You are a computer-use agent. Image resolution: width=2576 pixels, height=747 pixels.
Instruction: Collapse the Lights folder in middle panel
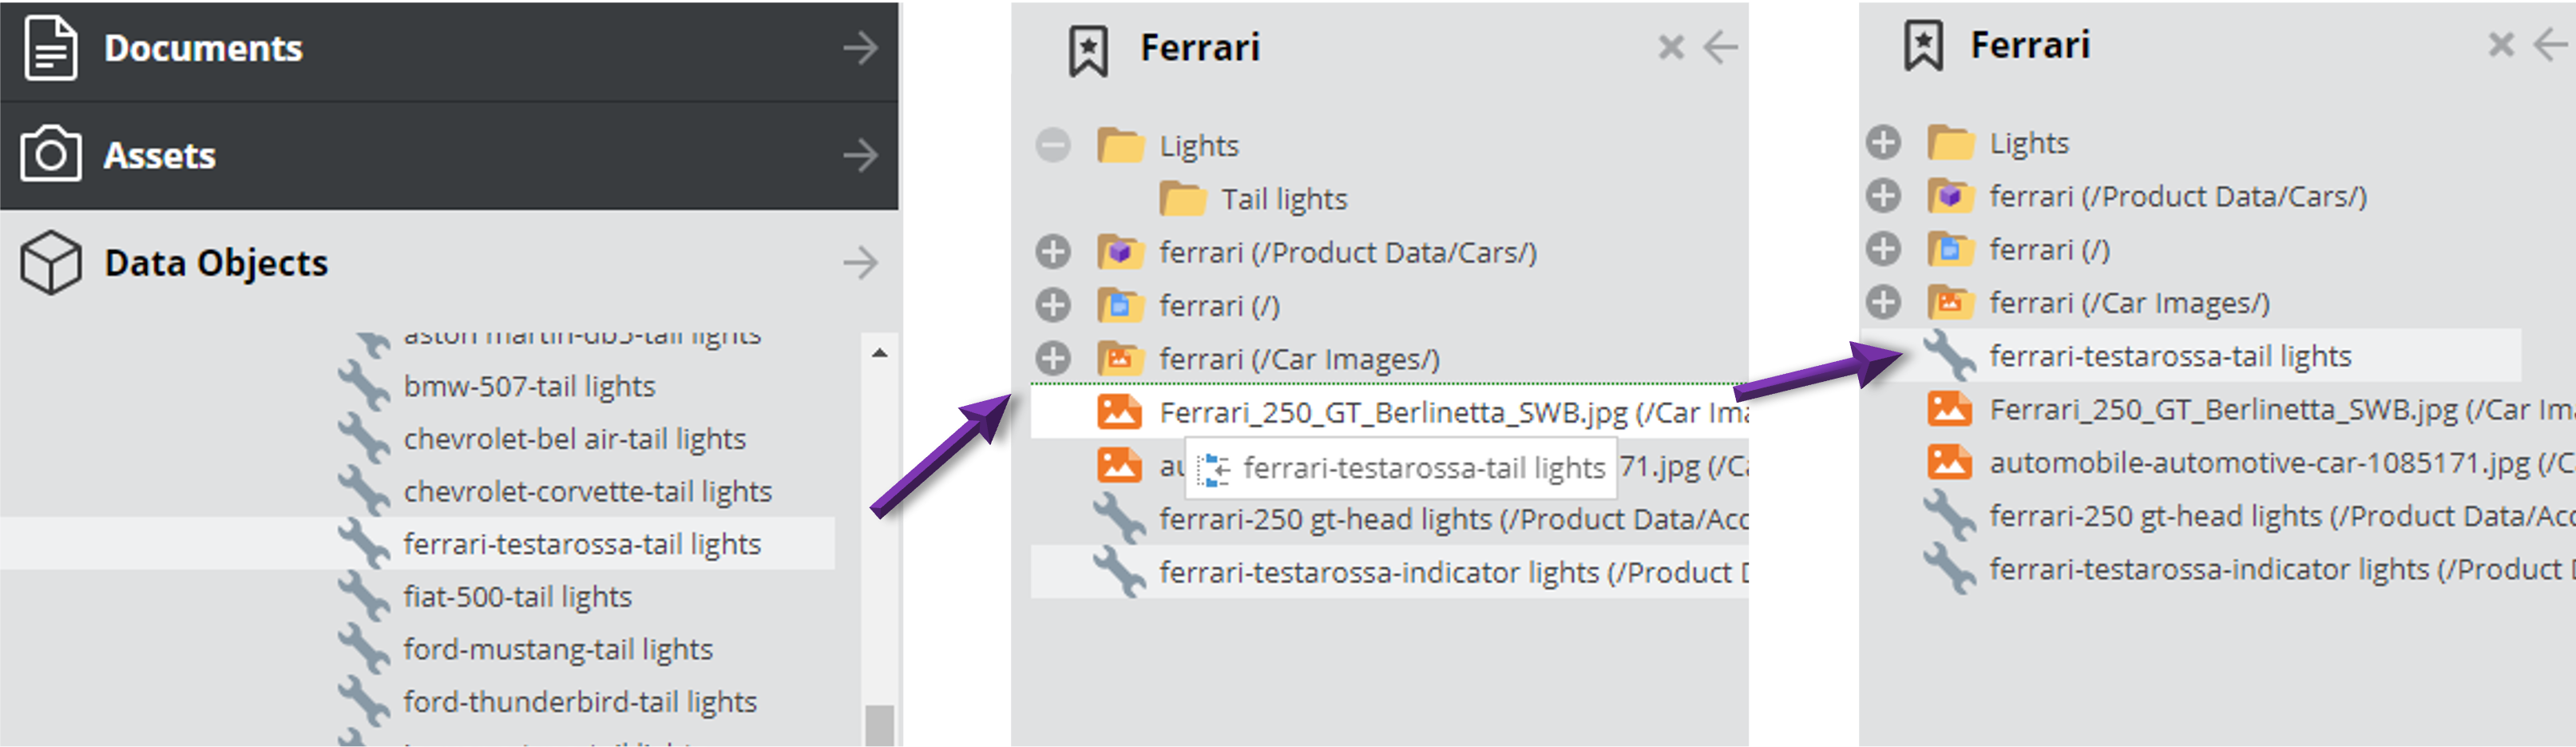(x=1053, y=146)
